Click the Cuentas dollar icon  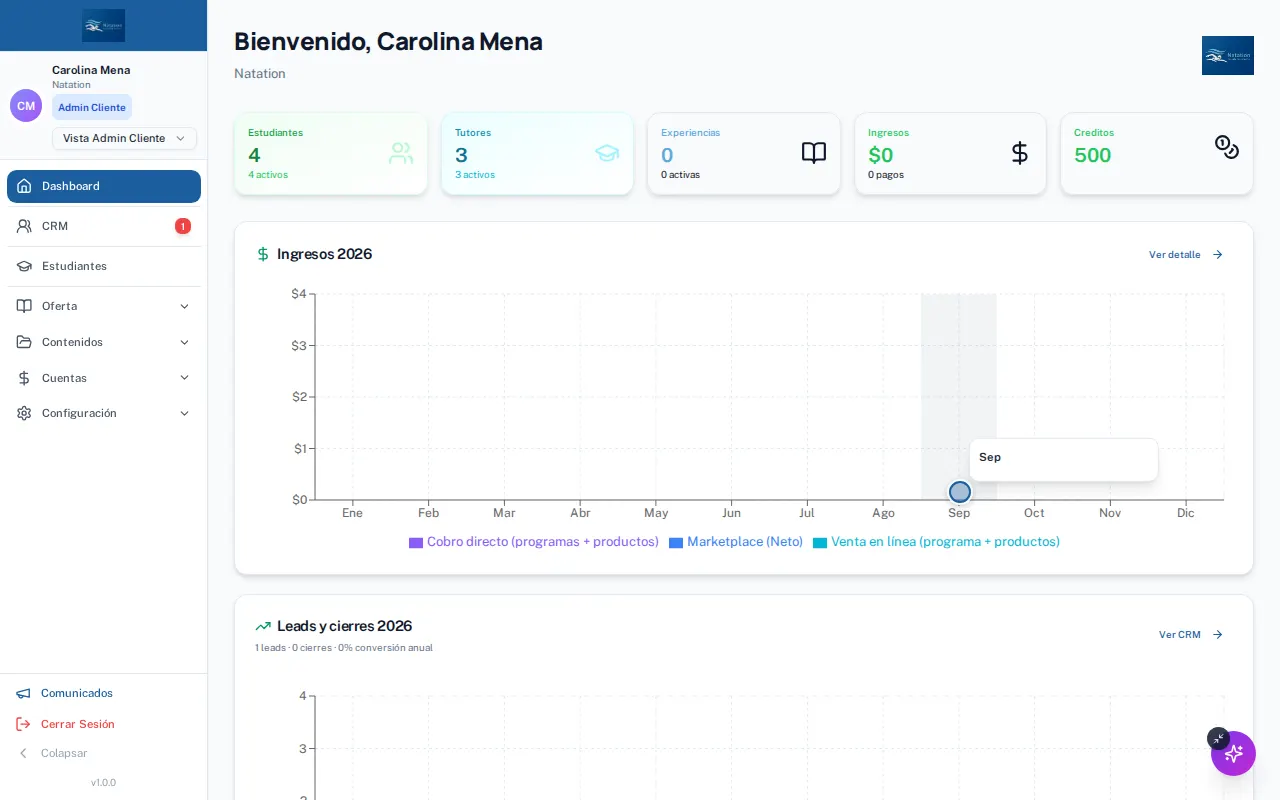24,378
